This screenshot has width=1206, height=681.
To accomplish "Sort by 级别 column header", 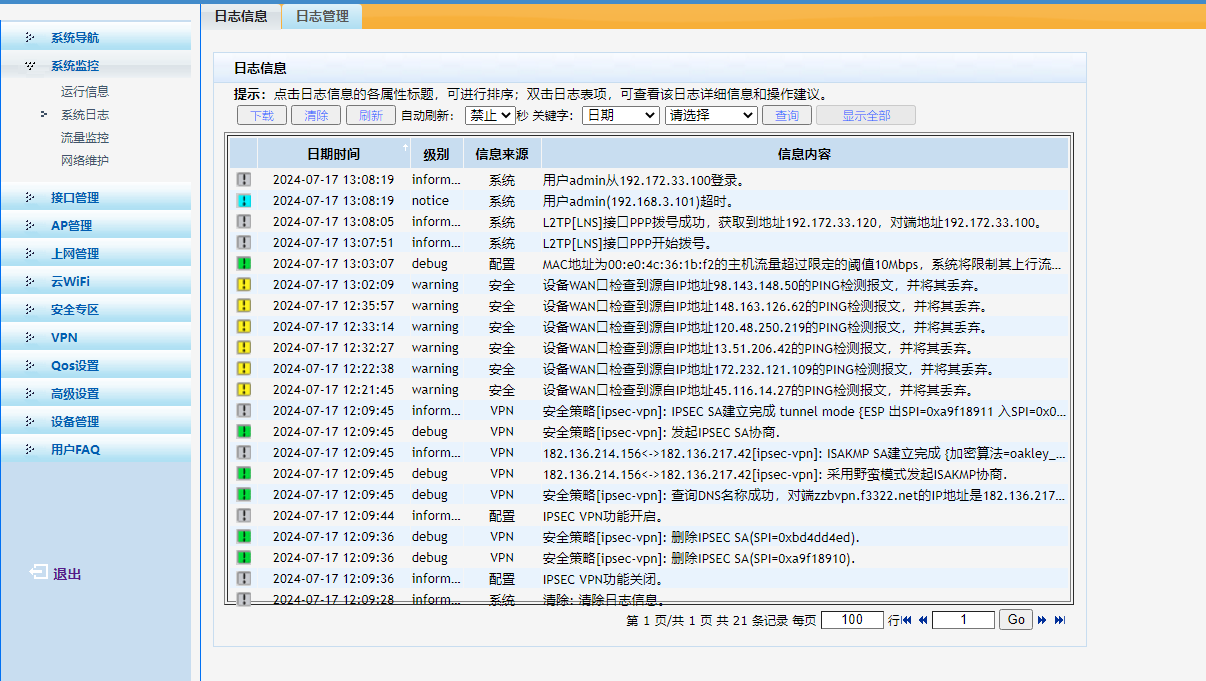I will pos(436,154).
